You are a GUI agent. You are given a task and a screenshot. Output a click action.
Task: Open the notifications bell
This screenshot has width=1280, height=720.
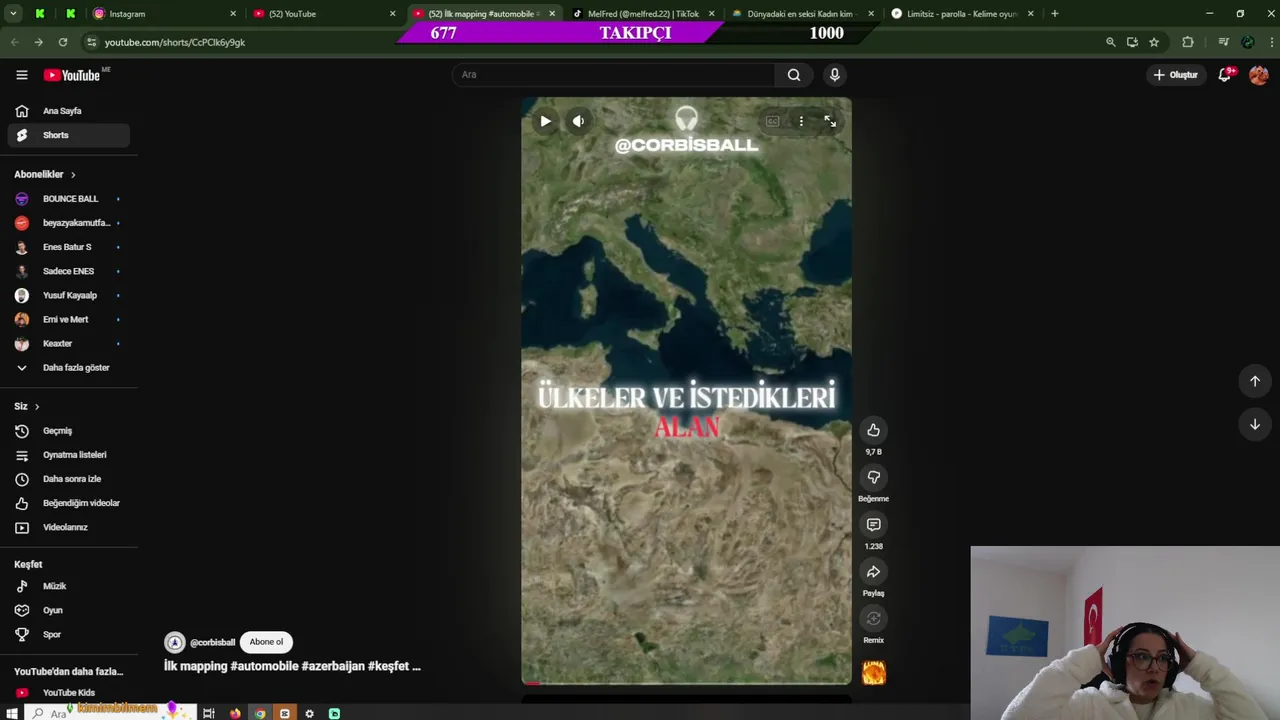click(x=1224, y=75)
